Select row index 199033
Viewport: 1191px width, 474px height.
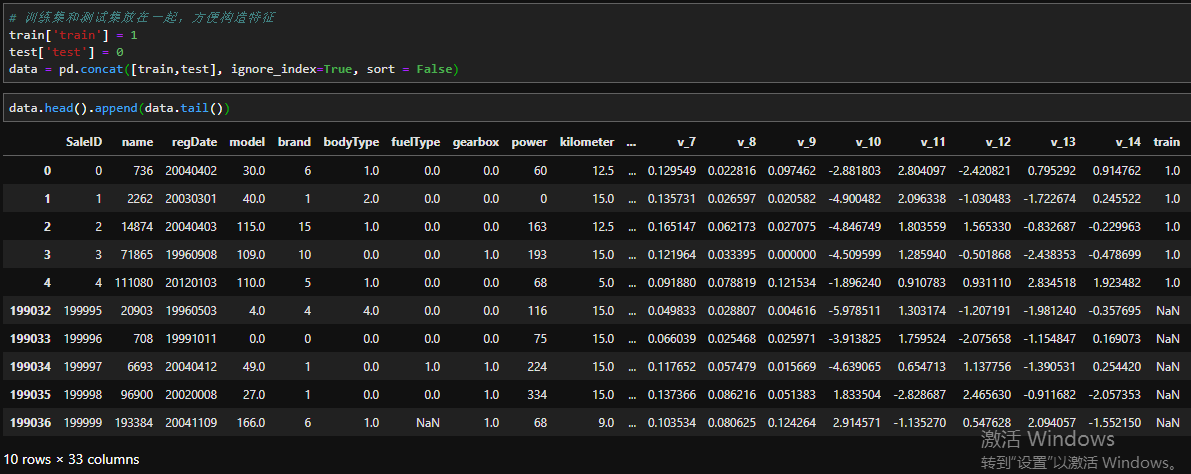point(30,338)
